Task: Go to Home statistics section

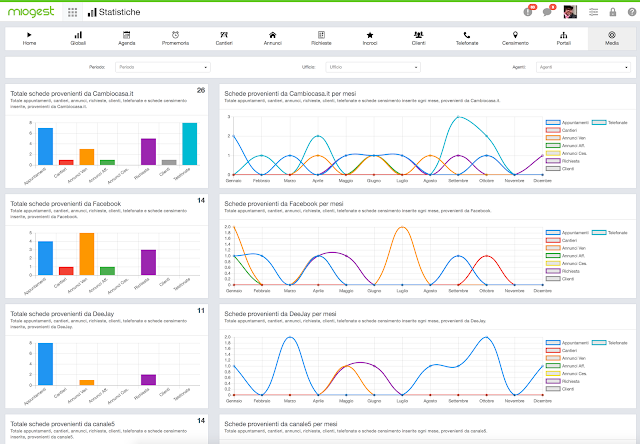Action: coord(29,38)
